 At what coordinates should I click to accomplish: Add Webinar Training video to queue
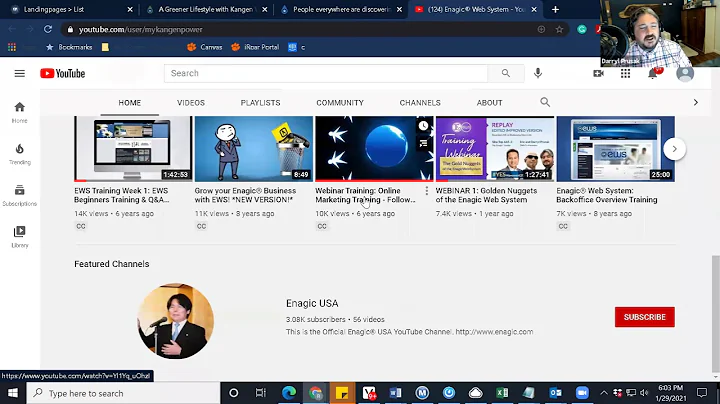tap(423, 144)
